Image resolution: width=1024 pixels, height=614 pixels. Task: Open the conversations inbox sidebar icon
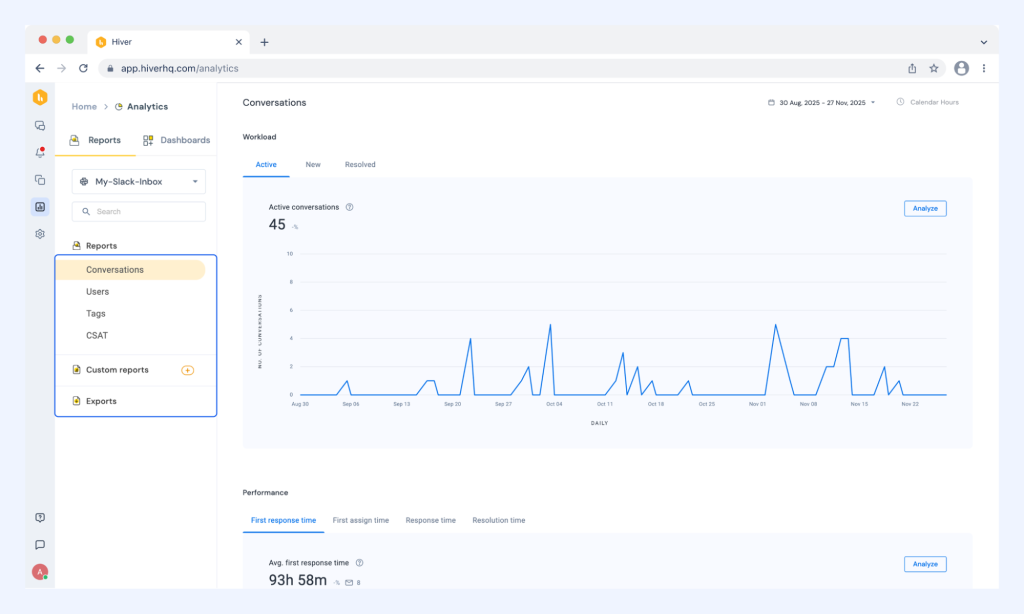tap(40, 125)
